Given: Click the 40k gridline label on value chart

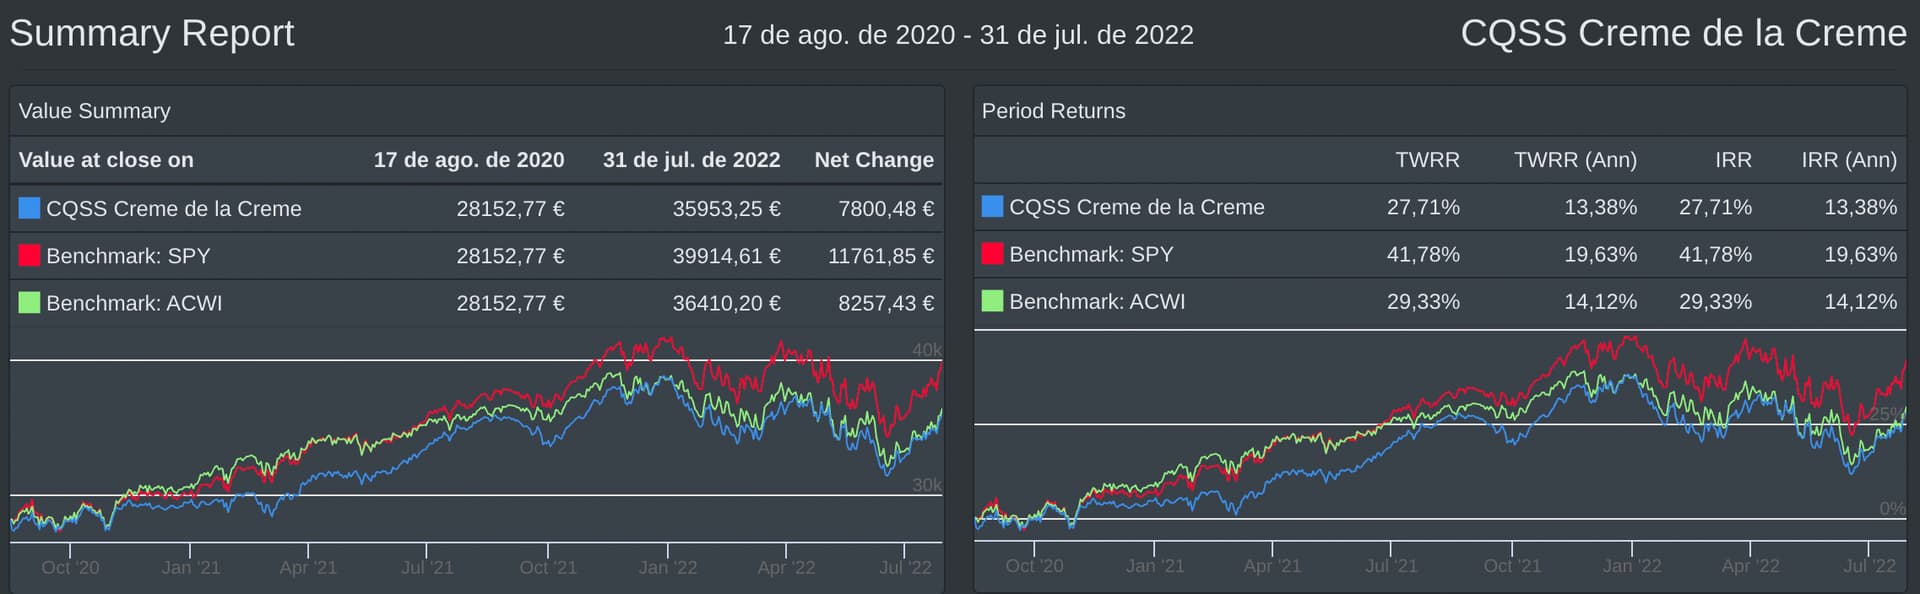Looking at the screenshot, I should [x=927, y=350].
